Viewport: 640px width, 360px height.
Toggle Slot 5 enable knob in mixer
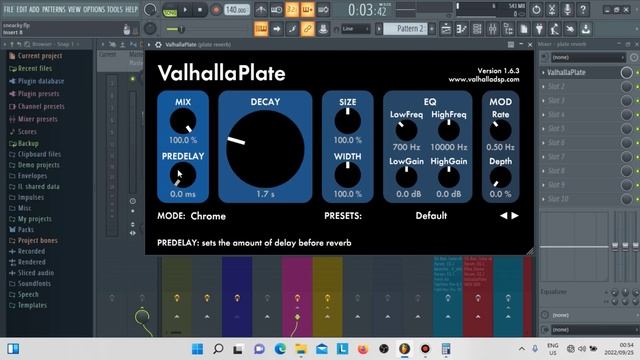pos(626,129)
